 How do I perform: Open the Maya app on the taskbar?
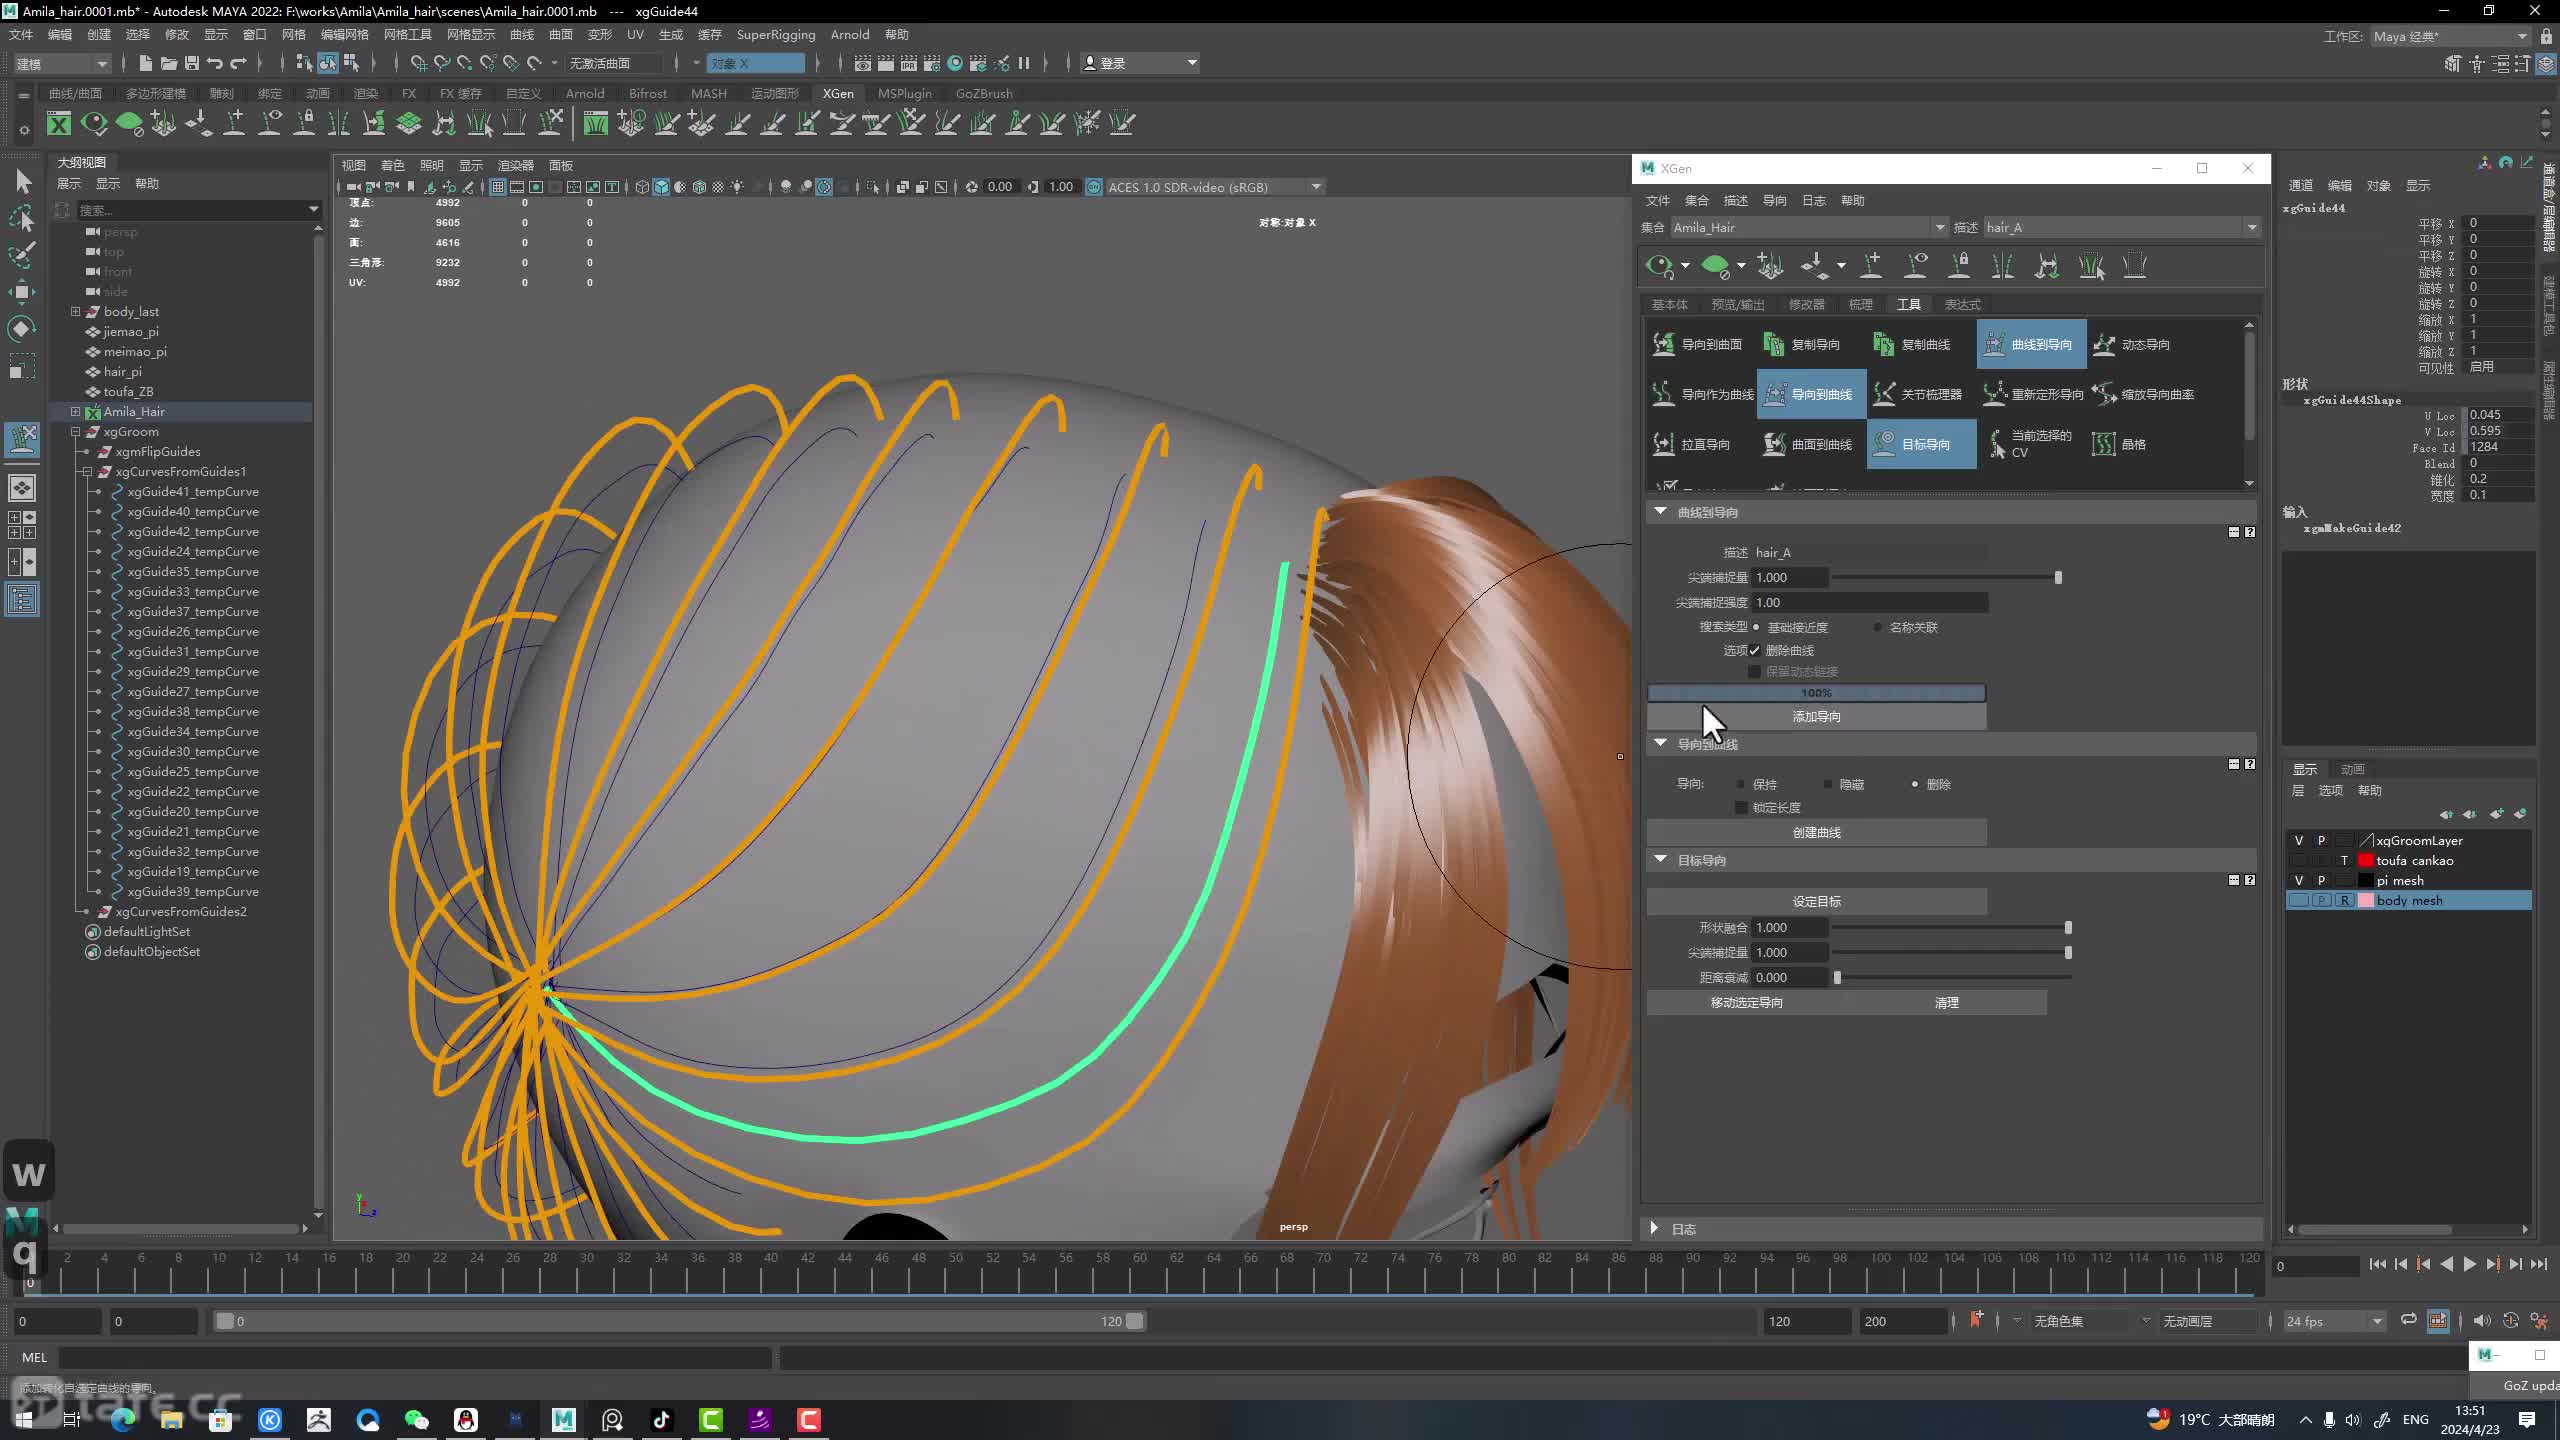[x=563, y=1419]
